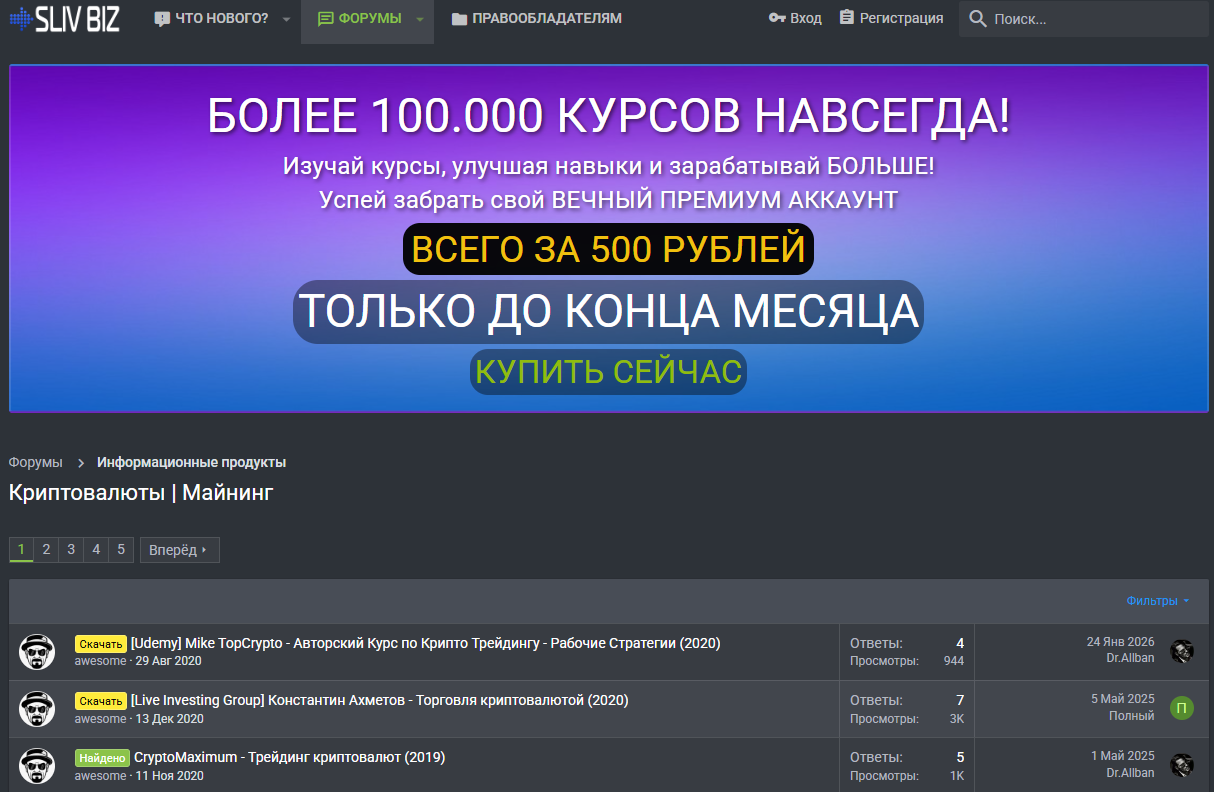Viewport: 1214px width, 792px height.
Task: Click the green П avatar of Полный
Action: pos(1182,708)
